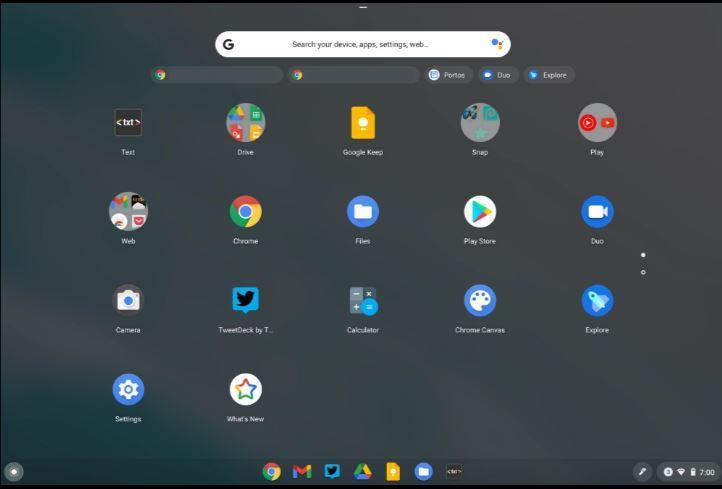Switch to the second launcher page

[x=643, y=272]
